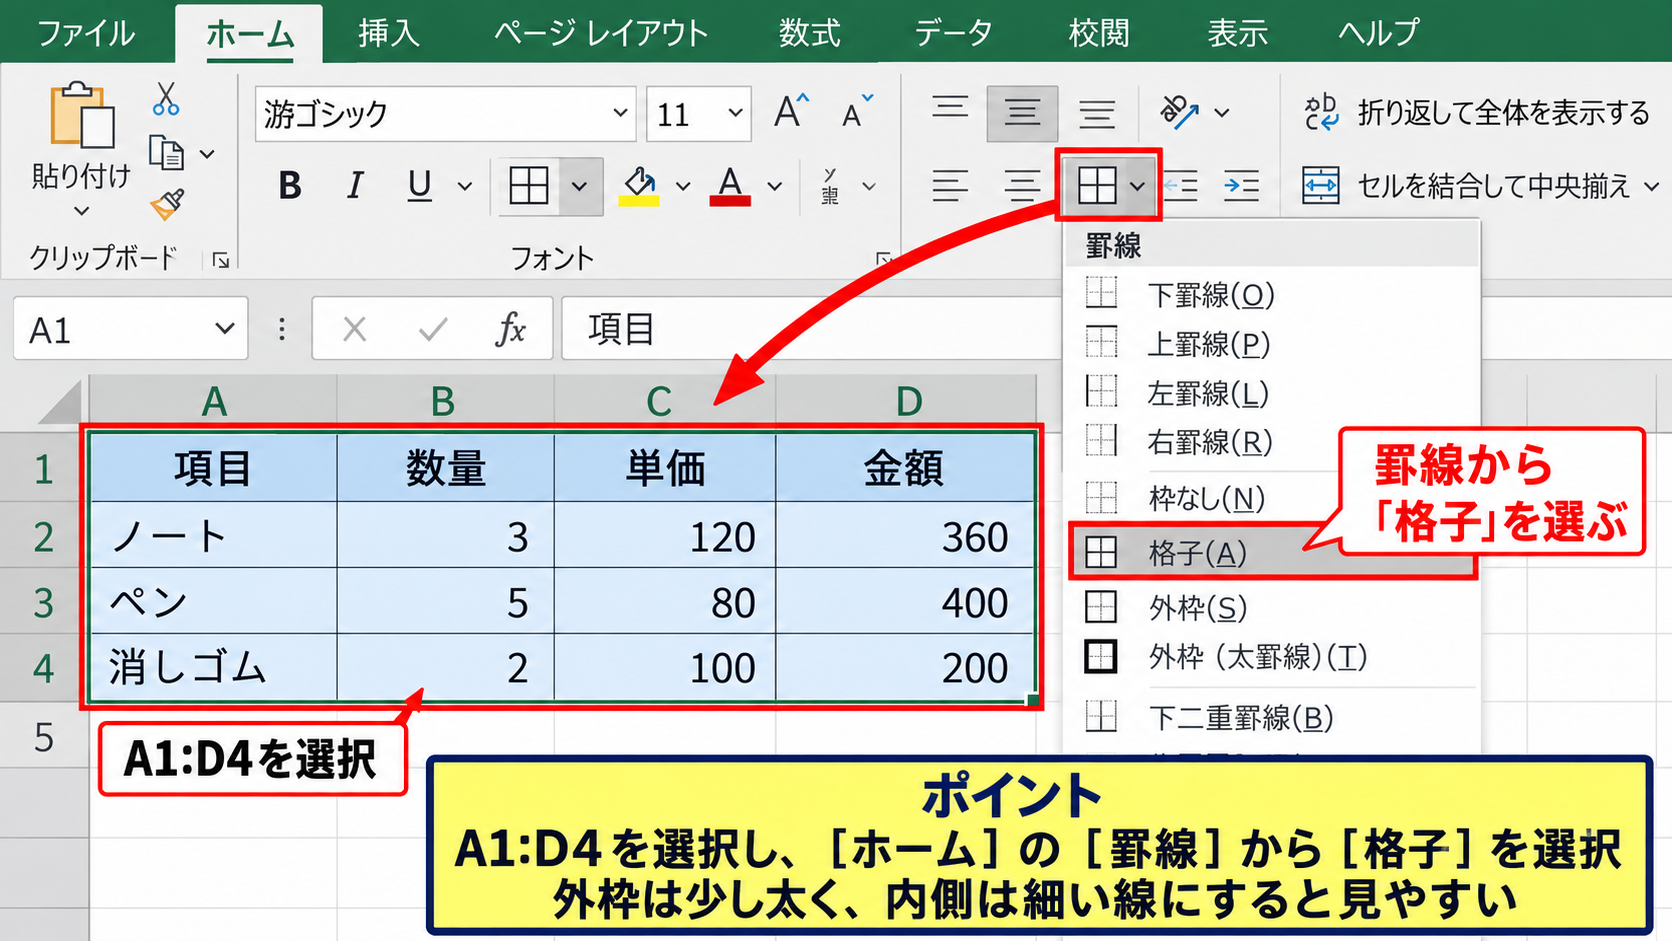
Task: Click the text orientation icon
Action: (x=1180, y=112)
